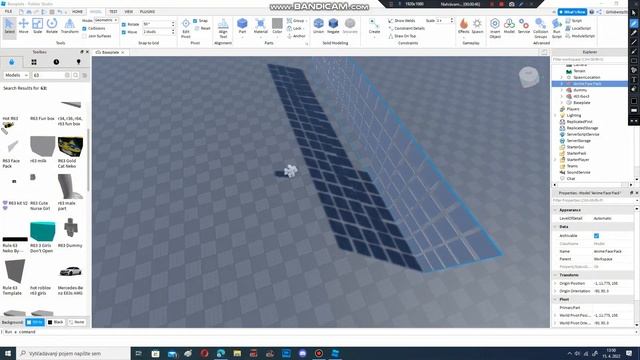
Task: Switch to the PLUGINS ribbon tab
Action: [x=147, y=11]
